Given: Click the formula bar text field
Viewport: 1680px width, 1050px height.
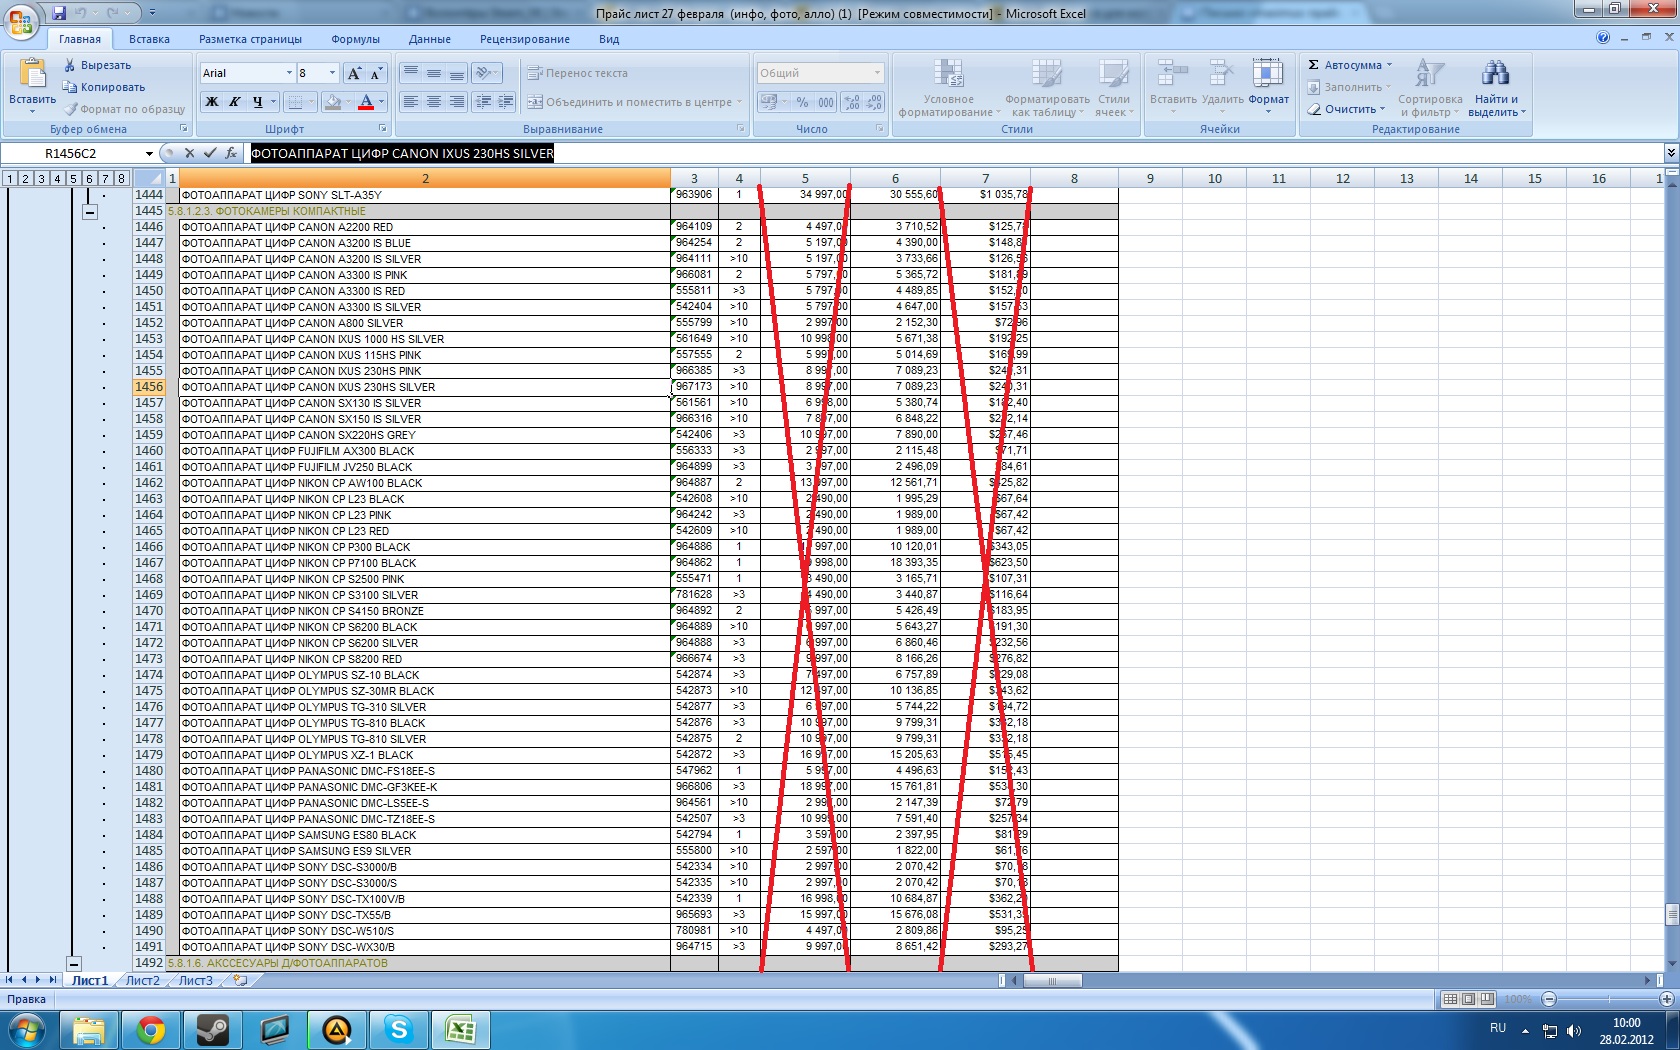Looking at the screenshot, I should pos(955,153).
